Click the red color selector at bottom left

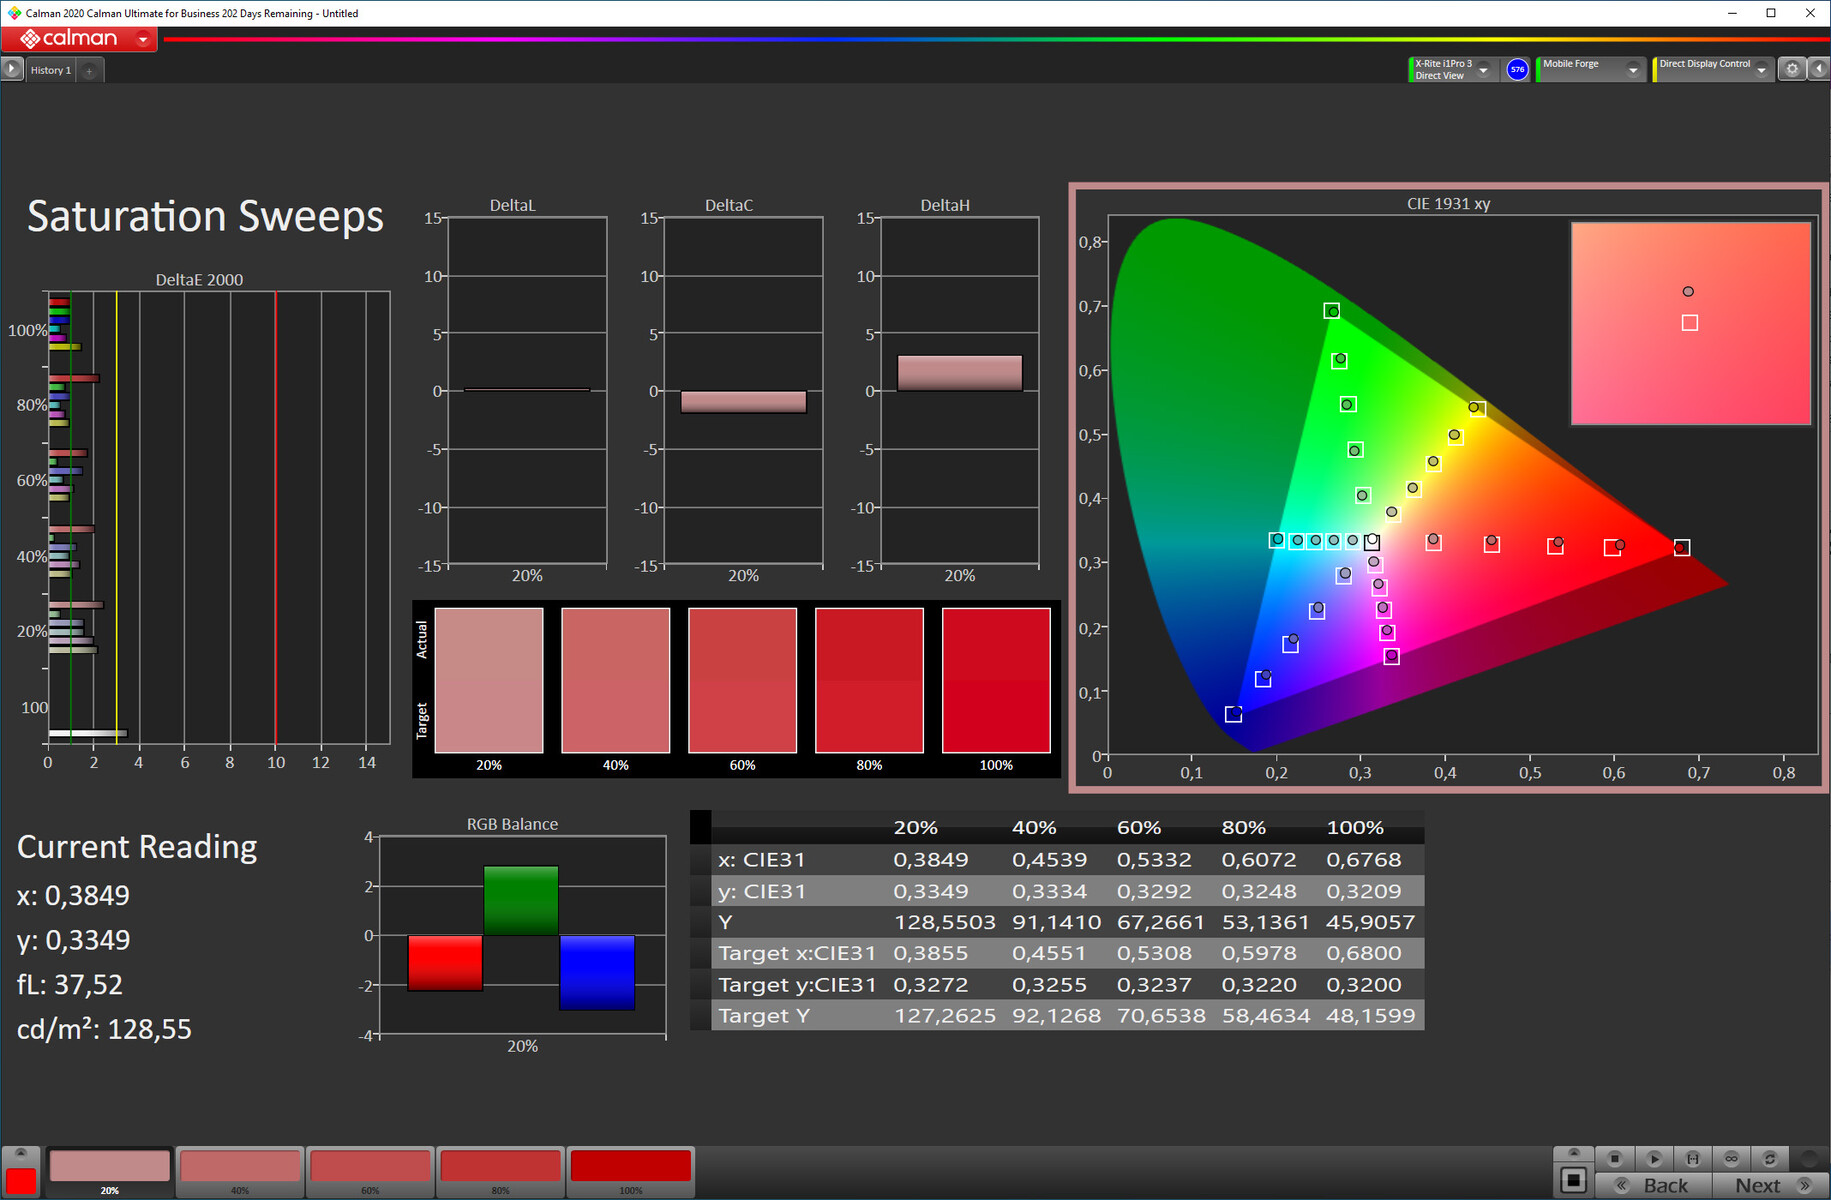[x=21, y=1180]
